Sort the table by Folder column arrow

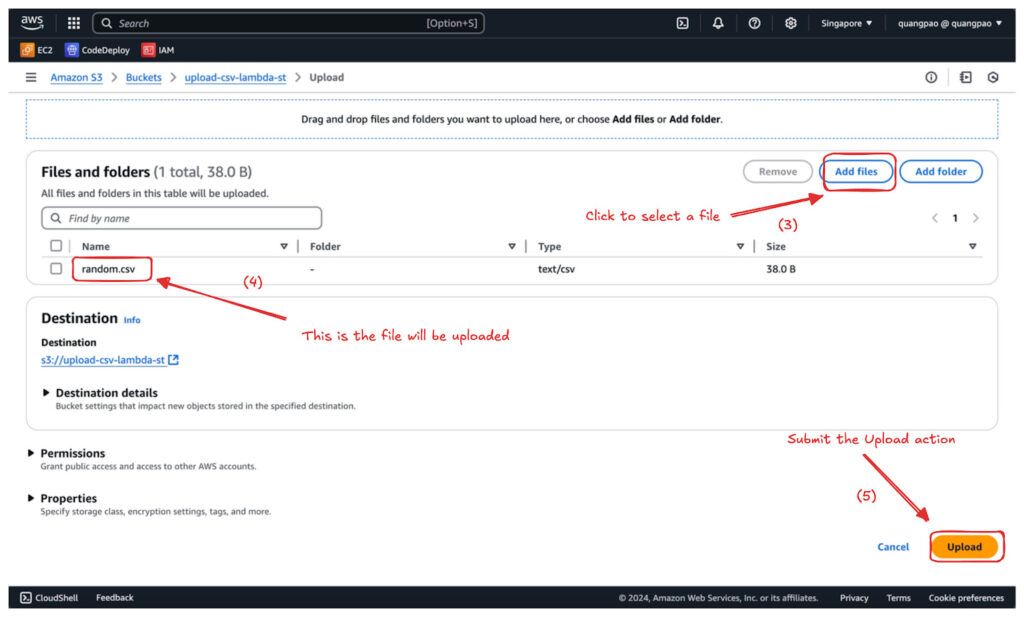click(x=511, y=246)
